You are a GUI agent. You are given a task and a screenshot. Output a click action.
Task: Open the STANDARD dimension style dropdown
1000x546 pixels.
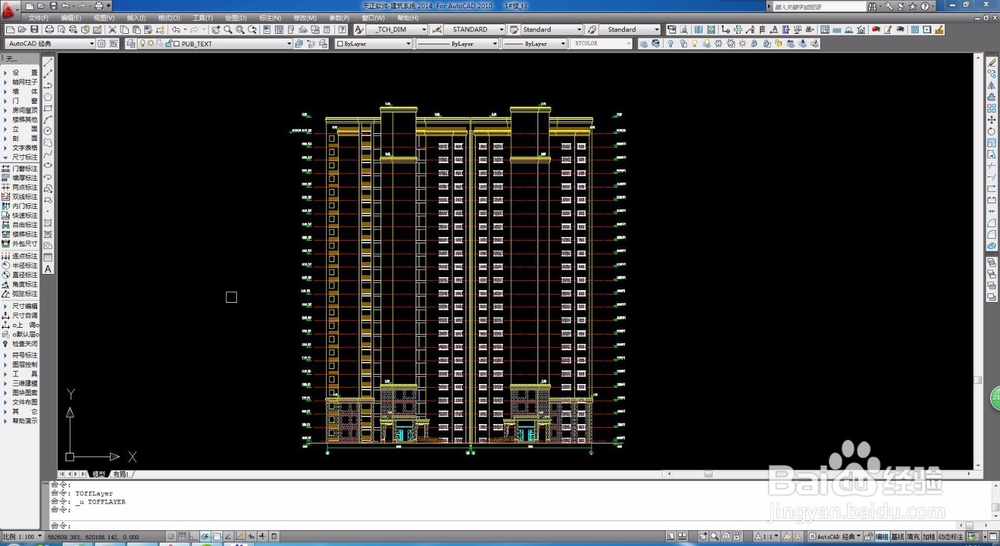click(474, 29)
